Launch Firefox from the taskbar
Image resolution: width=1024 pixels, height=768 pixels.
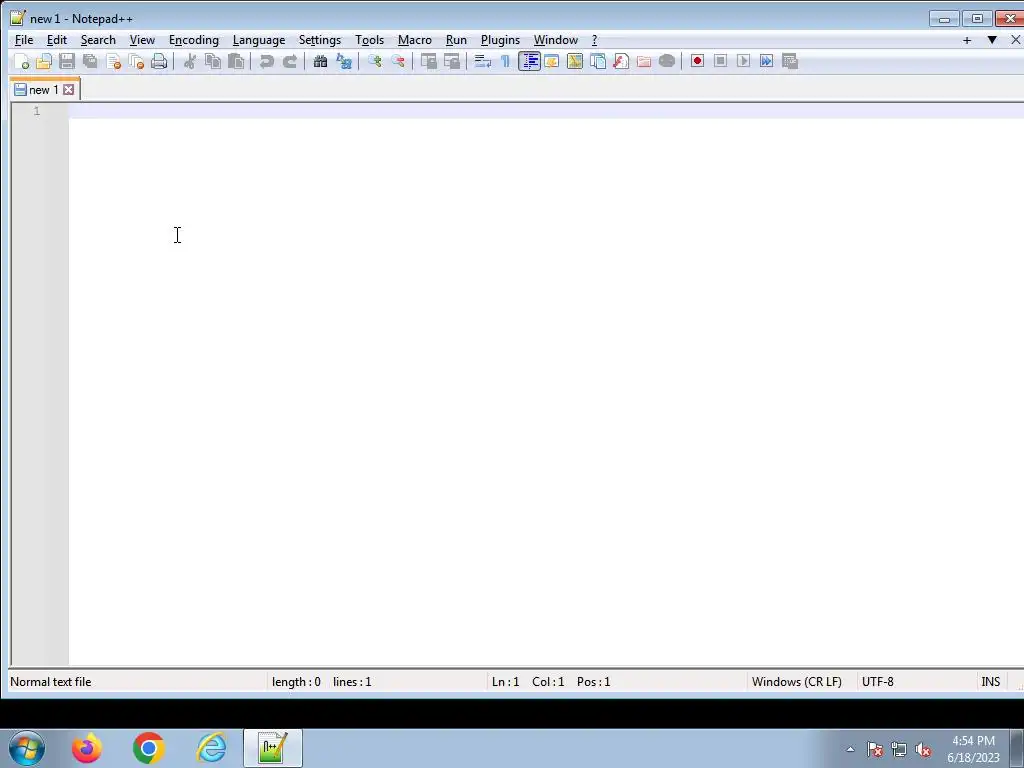tap(86, 748)
